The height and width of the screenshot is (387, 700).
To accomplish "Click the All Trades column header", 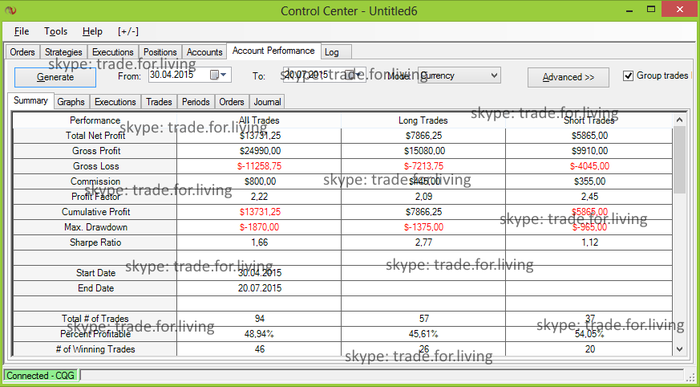I will (259, 120).
